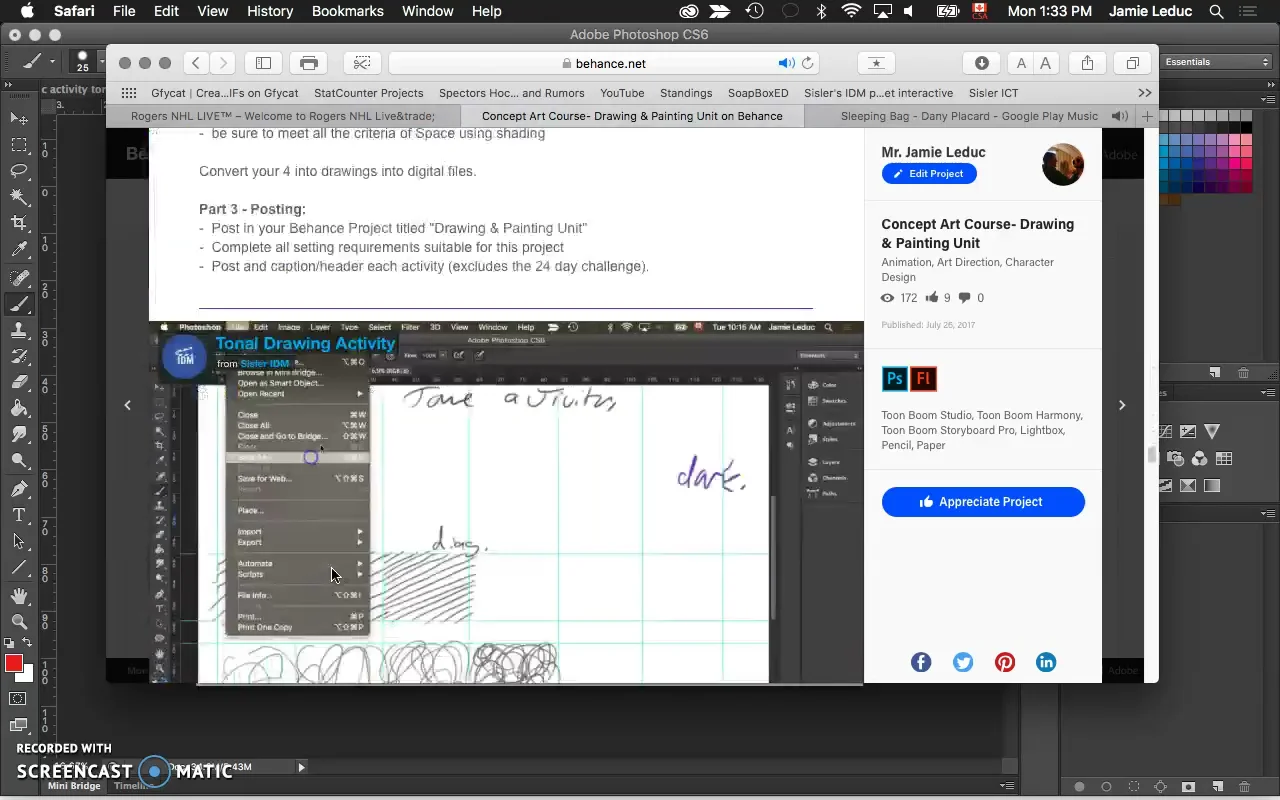
Task: Select the Path Selection arrow tool
Action: (x=19, y=541)
